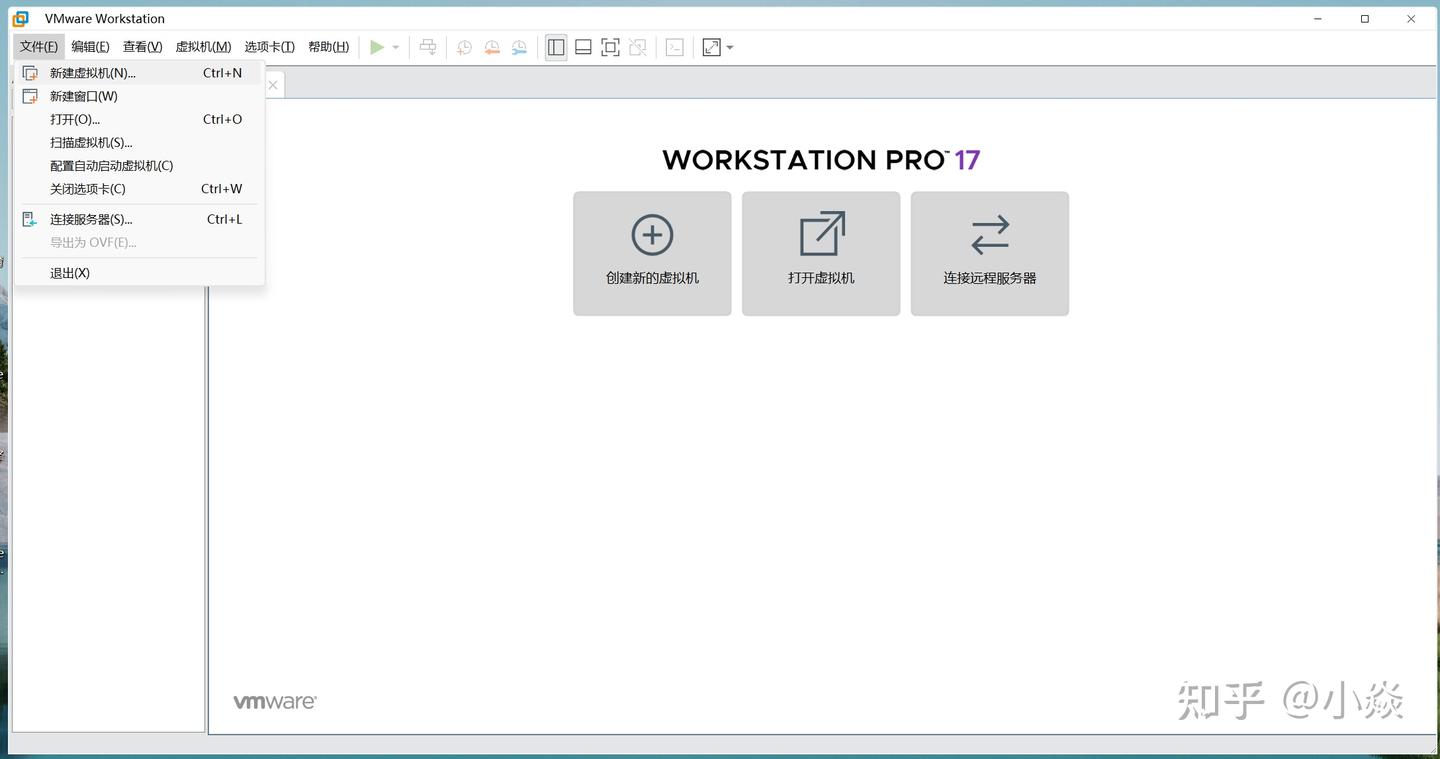
Task: Open the power options dropdown arrow
Action: tap(394, 46)
